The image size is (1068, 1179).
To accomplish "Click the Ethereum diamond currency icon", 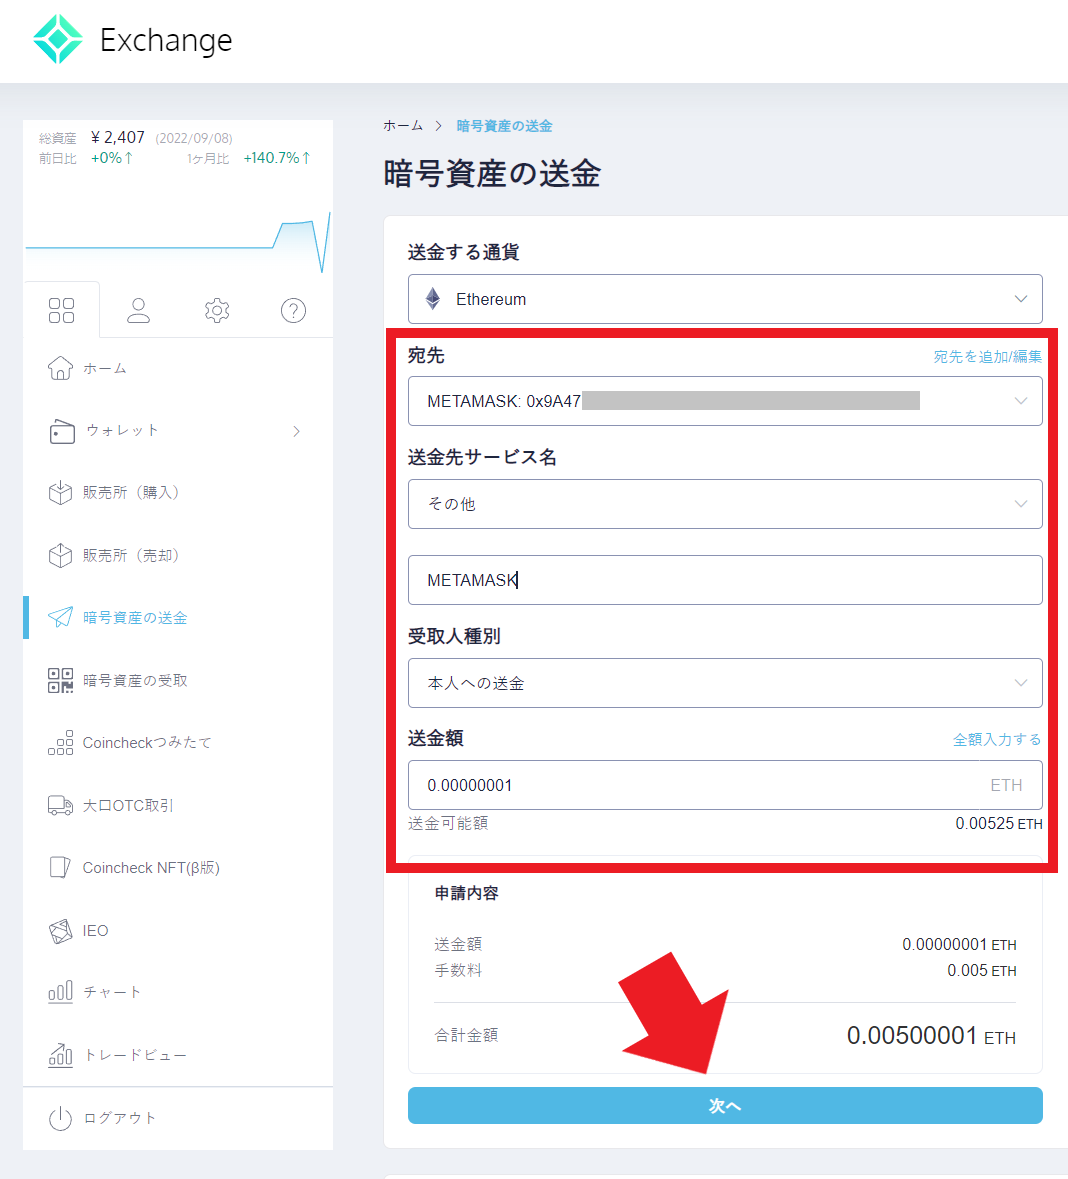I will (433, 299).
